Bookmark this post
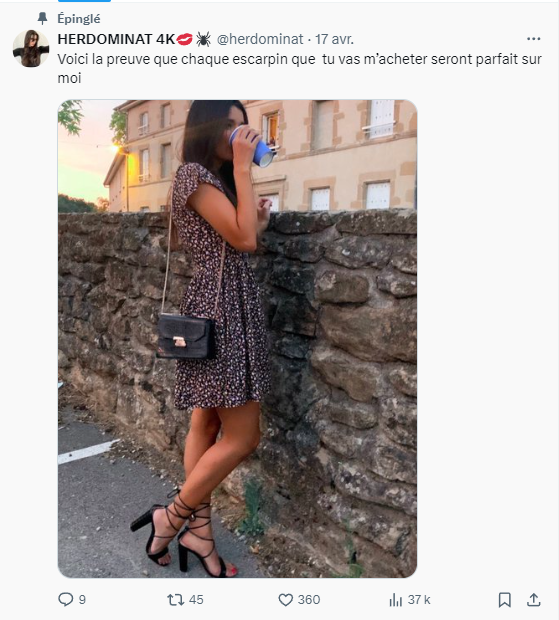 tap(504, 600)
